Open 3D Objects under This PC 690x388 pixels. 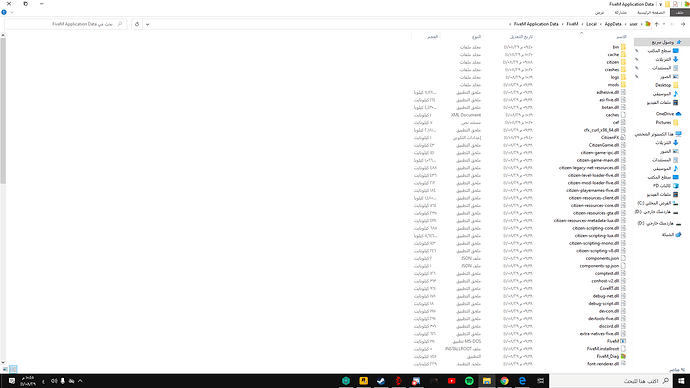point(665,186)
